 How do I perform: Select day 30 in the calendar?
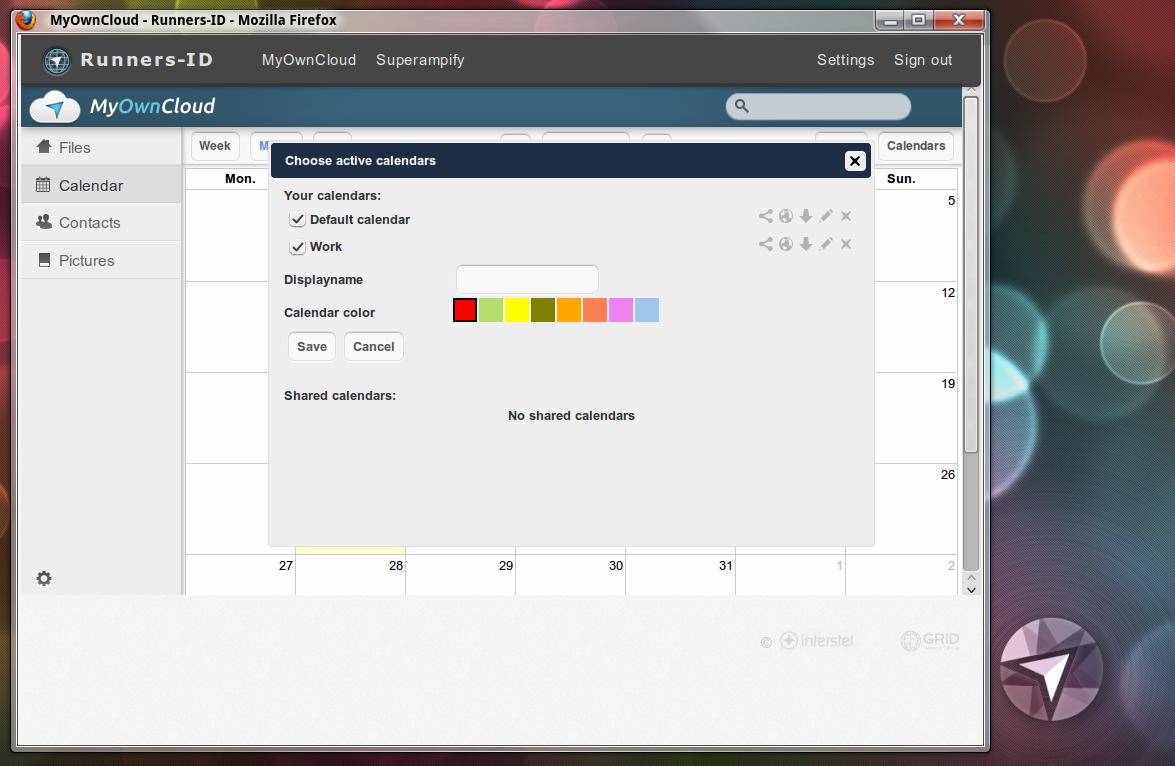[x=571, y=575]
